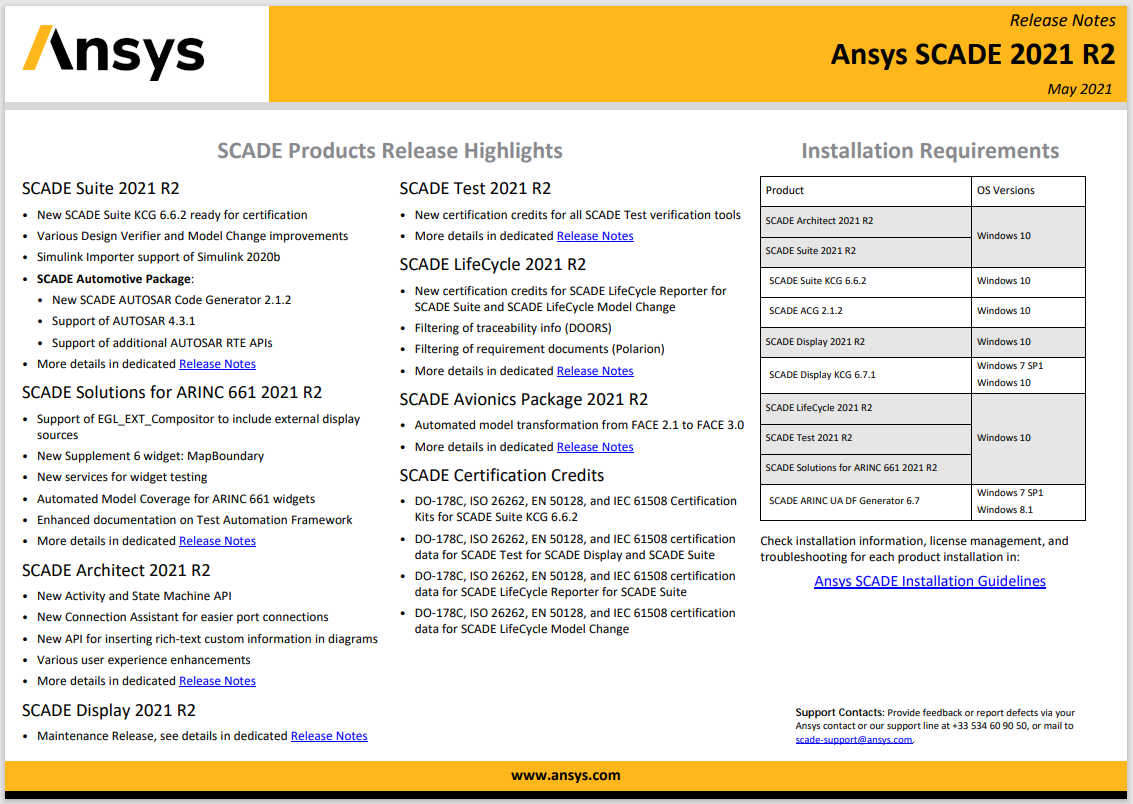Image resolution: width=1133 pixels, height=804 pixels.
Task: Click the 'SCADE Architect 2021 R2' section heading
Action: 116,571
